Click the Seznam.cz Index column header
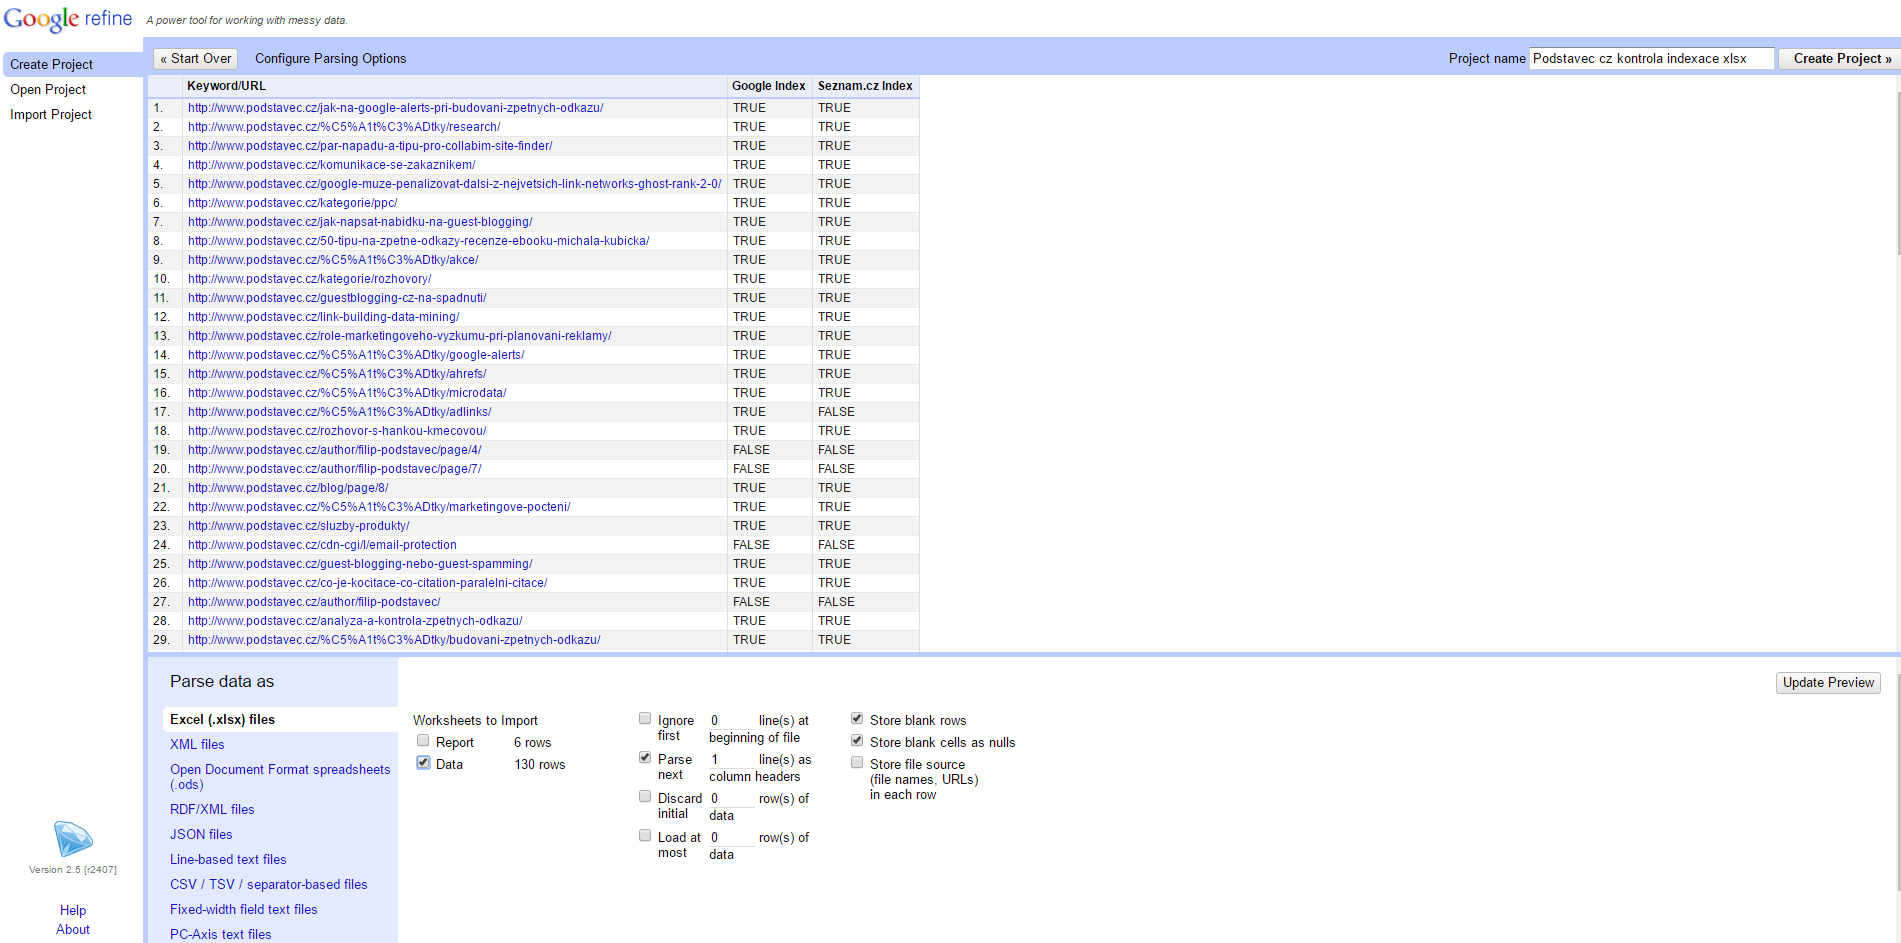 pos(865,86)
